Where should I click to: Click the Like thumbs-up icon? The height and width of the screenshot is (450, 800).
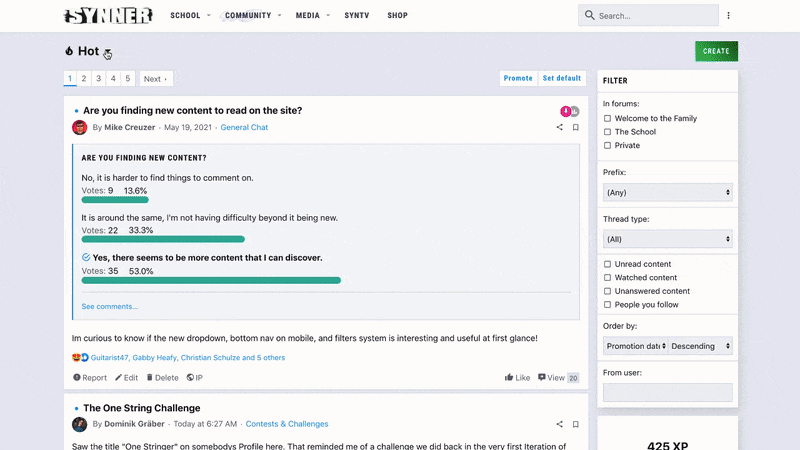pyautogui.click(x=510, y=378)
